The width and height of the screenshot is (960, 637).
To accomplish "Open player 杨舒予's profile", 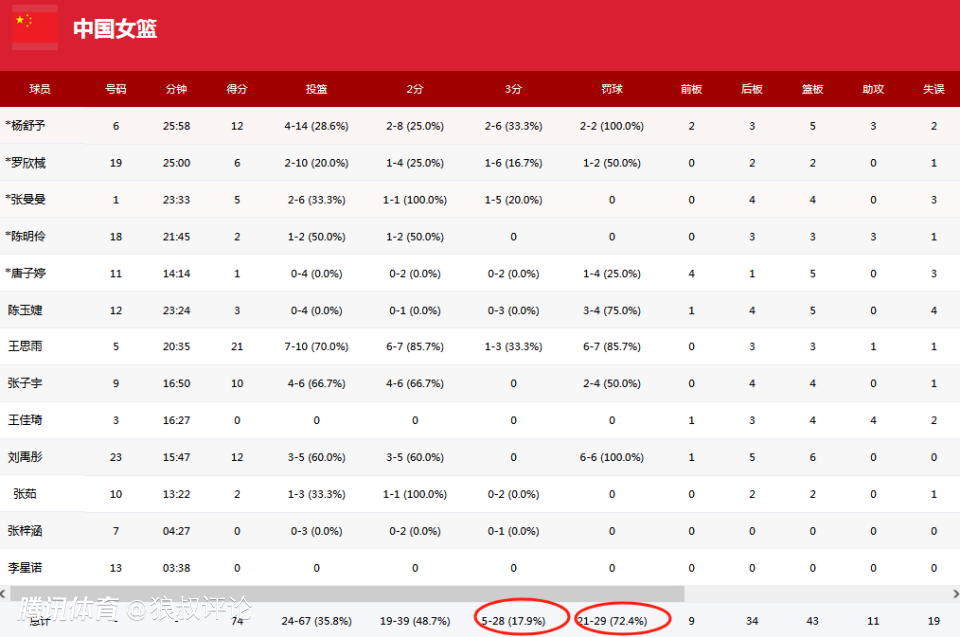I will point(27,126).
